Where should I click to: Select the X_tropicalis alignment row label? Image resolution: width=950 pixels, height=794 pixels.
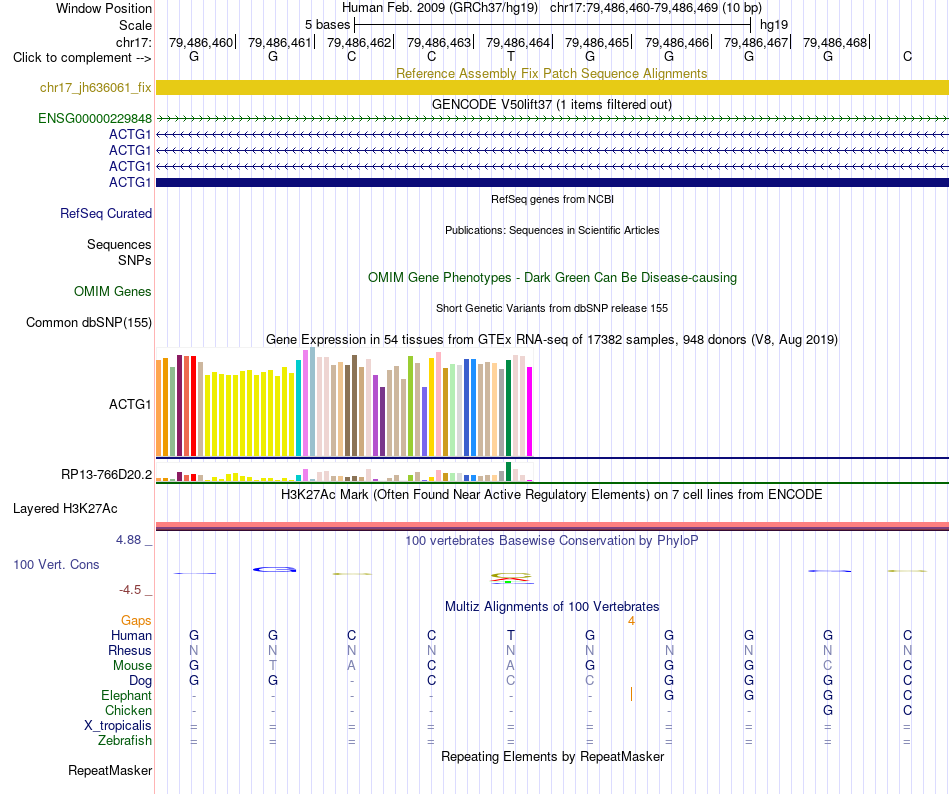pyautogui.click(x=118, y=726)
